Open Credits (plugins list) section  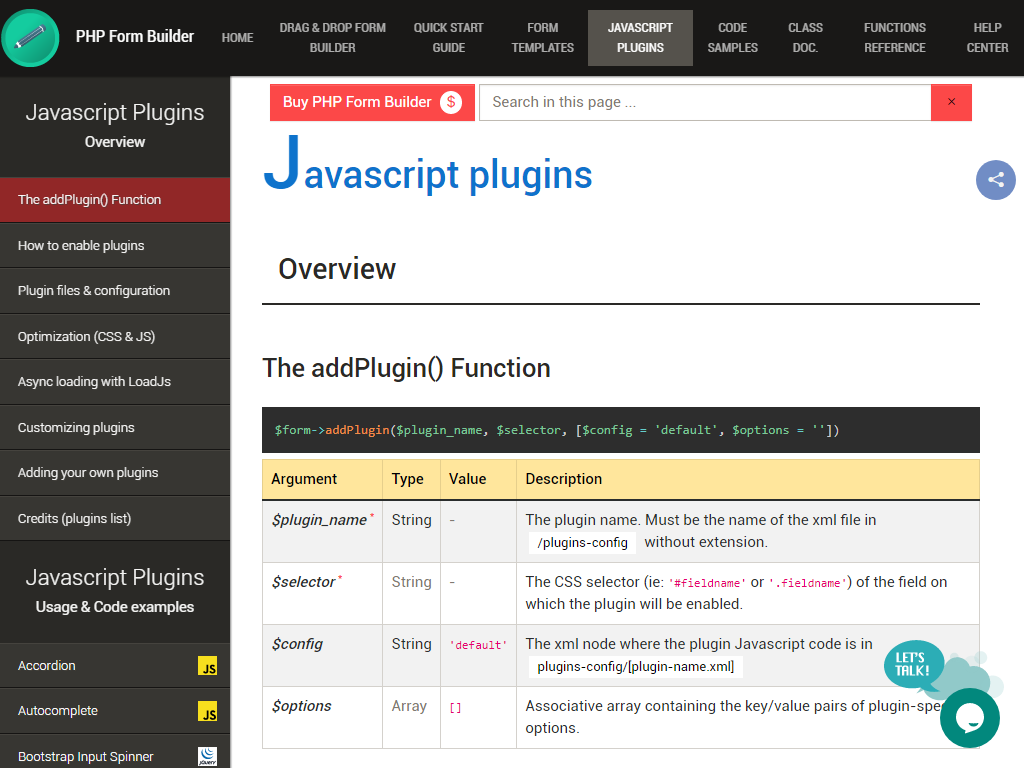tap(115, 519)
